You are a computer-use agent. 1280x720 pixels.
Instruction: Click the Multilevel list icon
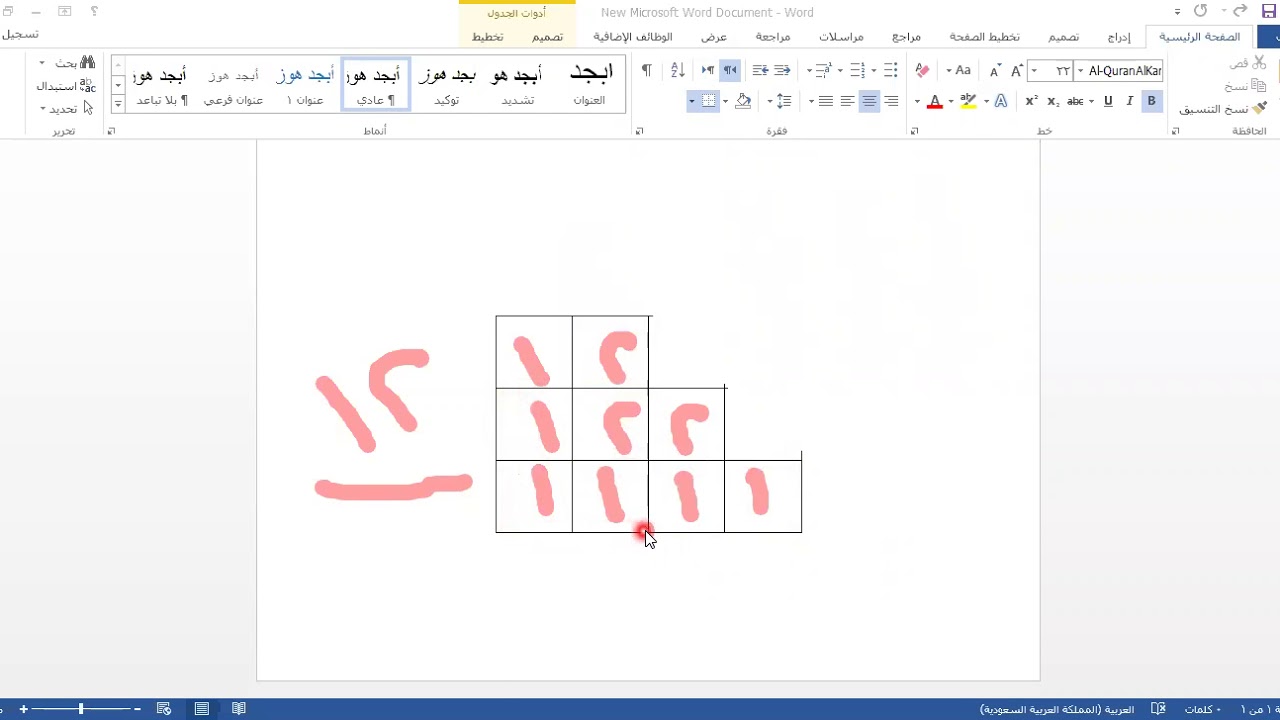tap(823, 71)
